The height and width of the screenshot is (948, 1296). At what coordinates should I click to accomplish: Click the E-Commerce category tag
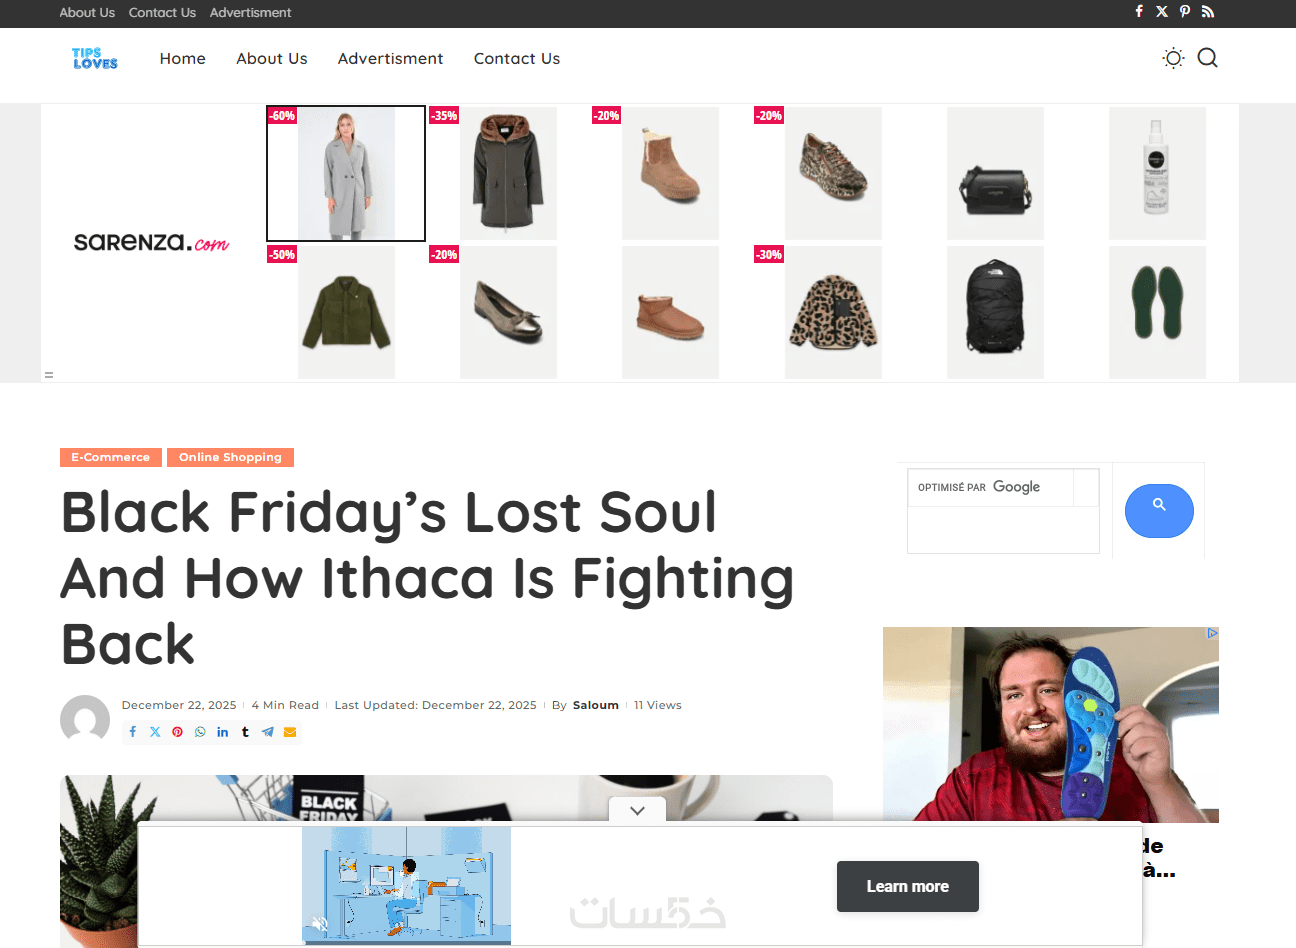(x=110, y=457)
